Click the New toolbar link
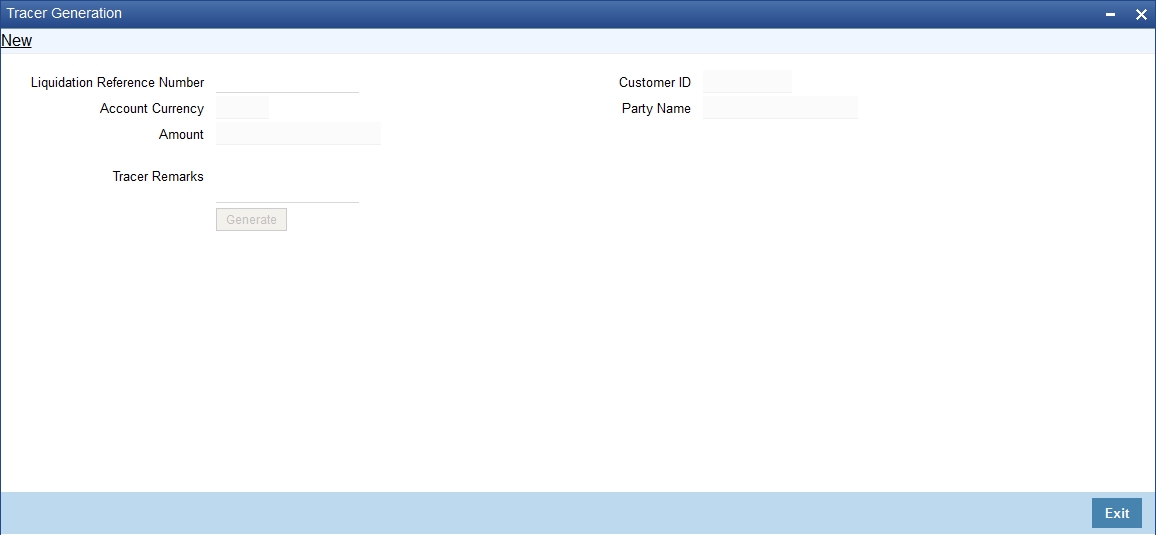The width and height of the screenshot is (1156, 541). tap(16, 41)
